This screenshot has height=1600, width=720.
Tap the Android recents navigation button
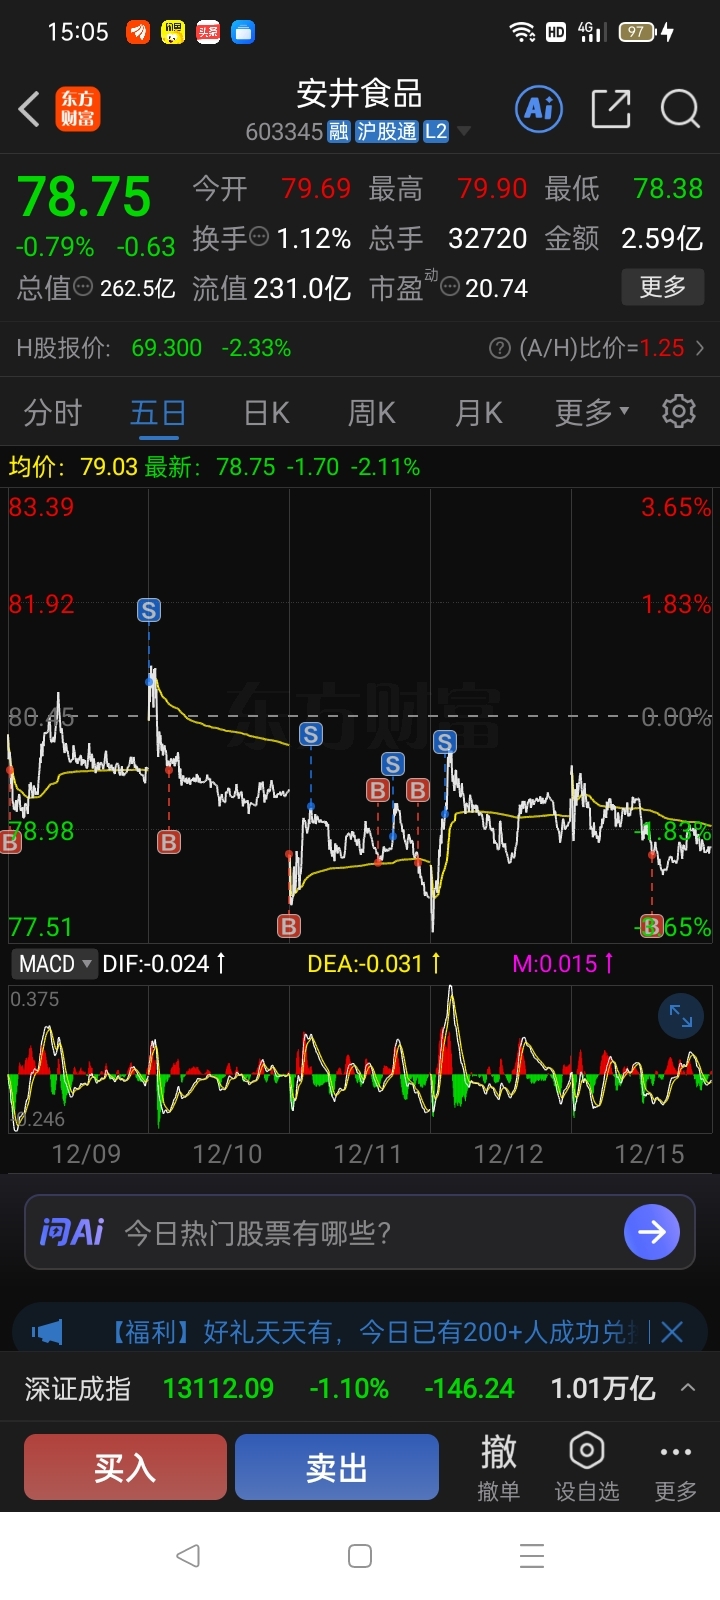(x=532, y=1555)
